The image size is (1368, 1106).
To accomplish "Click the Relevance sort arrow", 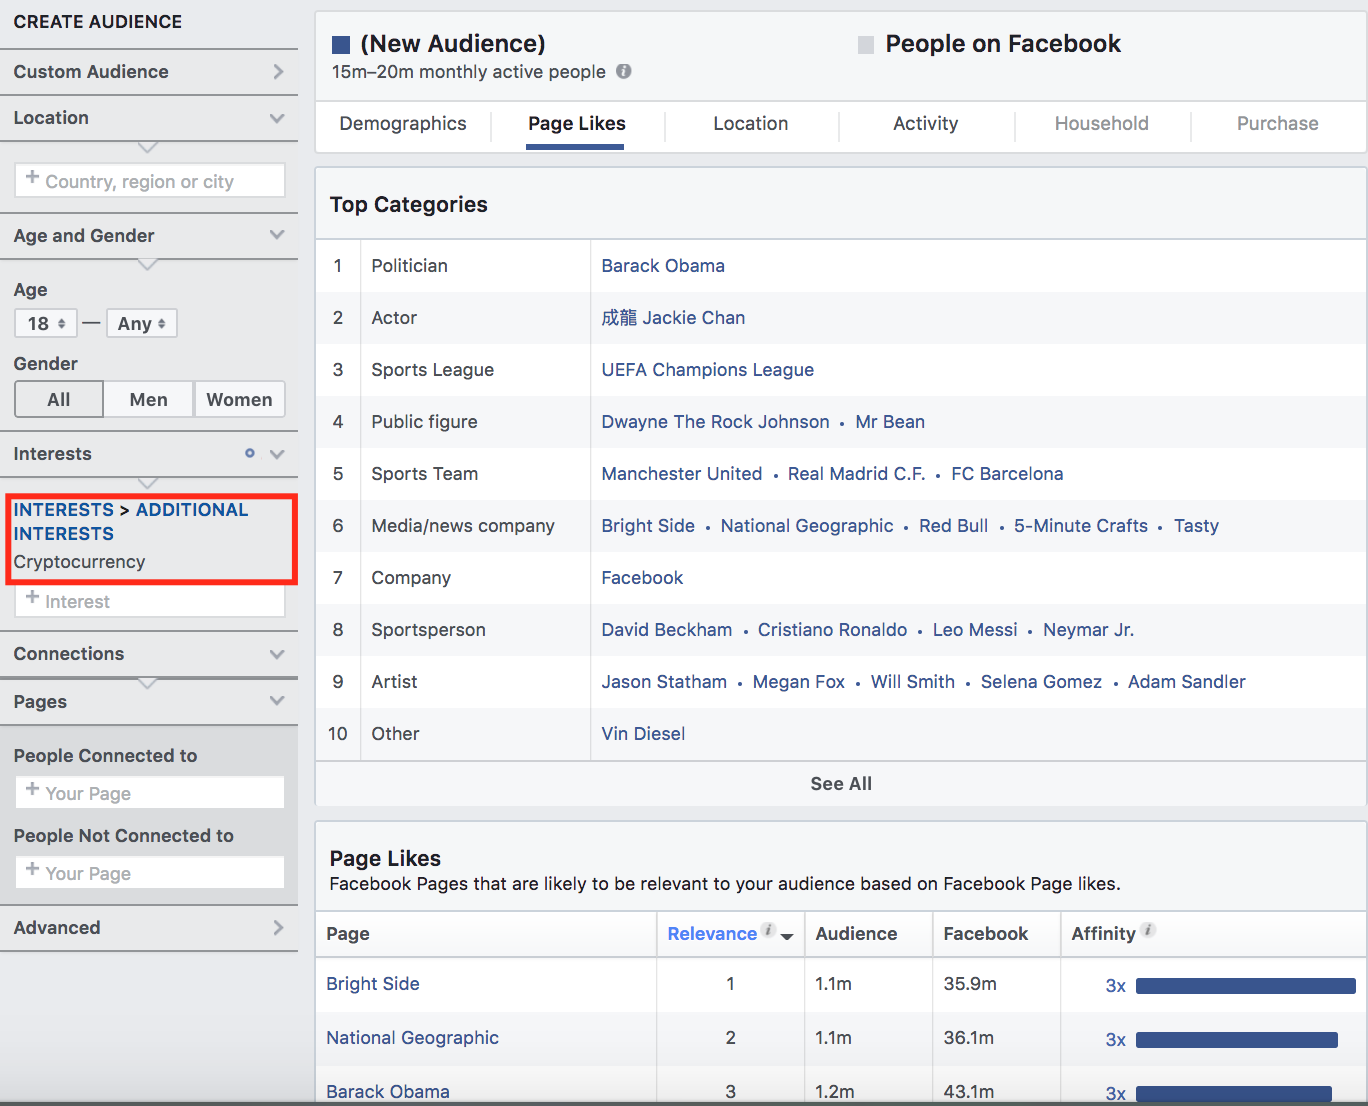I will click(787, 936).
